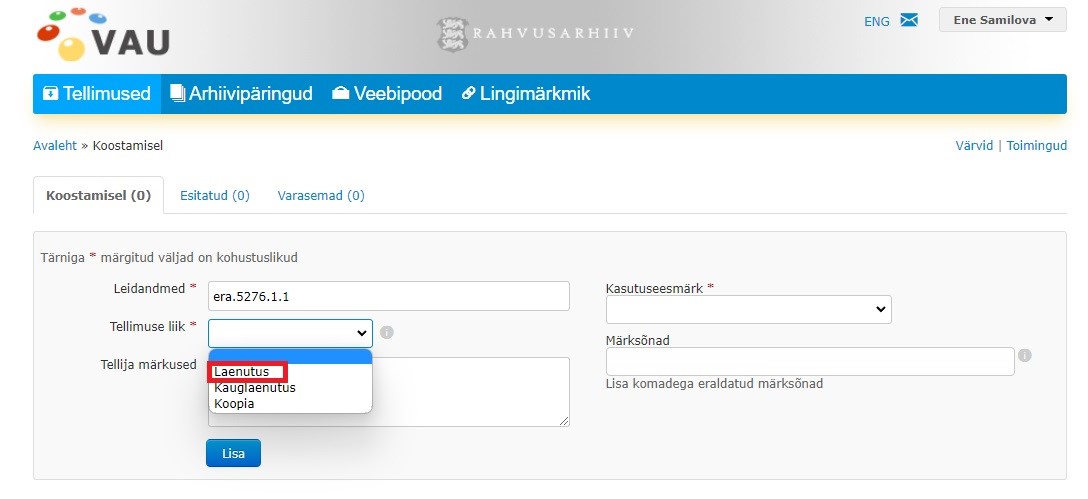Expand the Ene Samilova user dropdown
The width and height of the screenshot is (1088, 499).
click(1002, 20)
